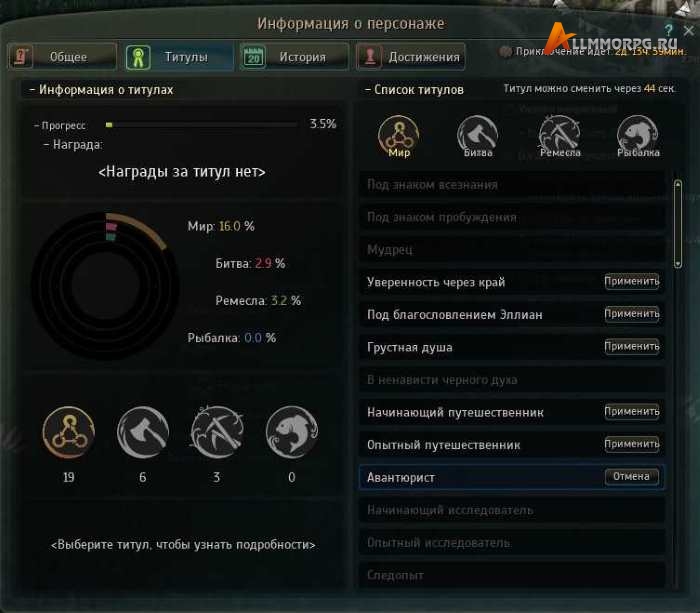Image resolution: width=700 pixels, height=613 pixels.
Task: Apply the Опытный путешественник title
Action: (631, 444)
